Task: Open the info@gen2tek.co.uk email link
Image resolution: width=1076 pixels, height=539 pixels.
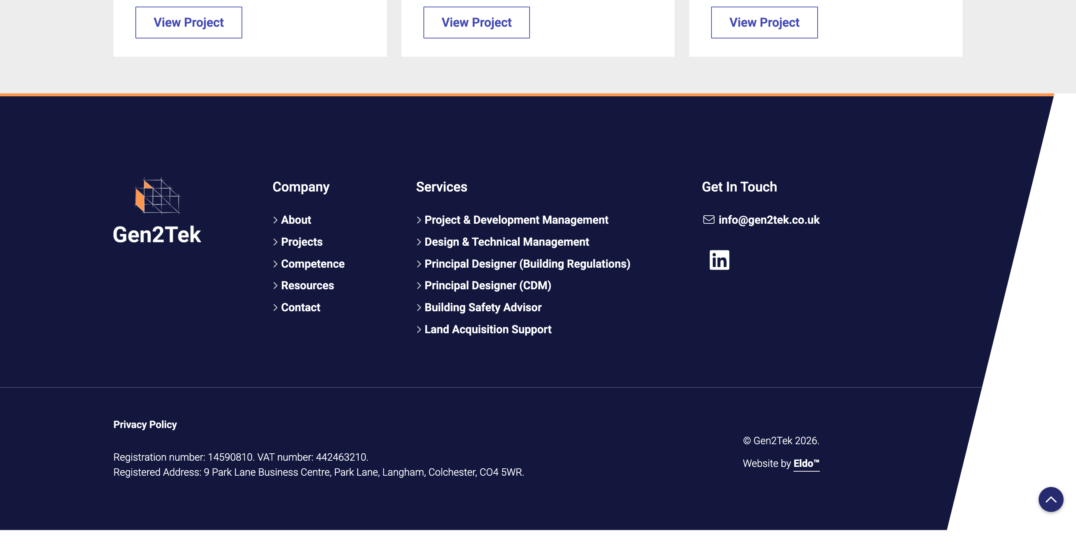Action: [x=768, y=220]
